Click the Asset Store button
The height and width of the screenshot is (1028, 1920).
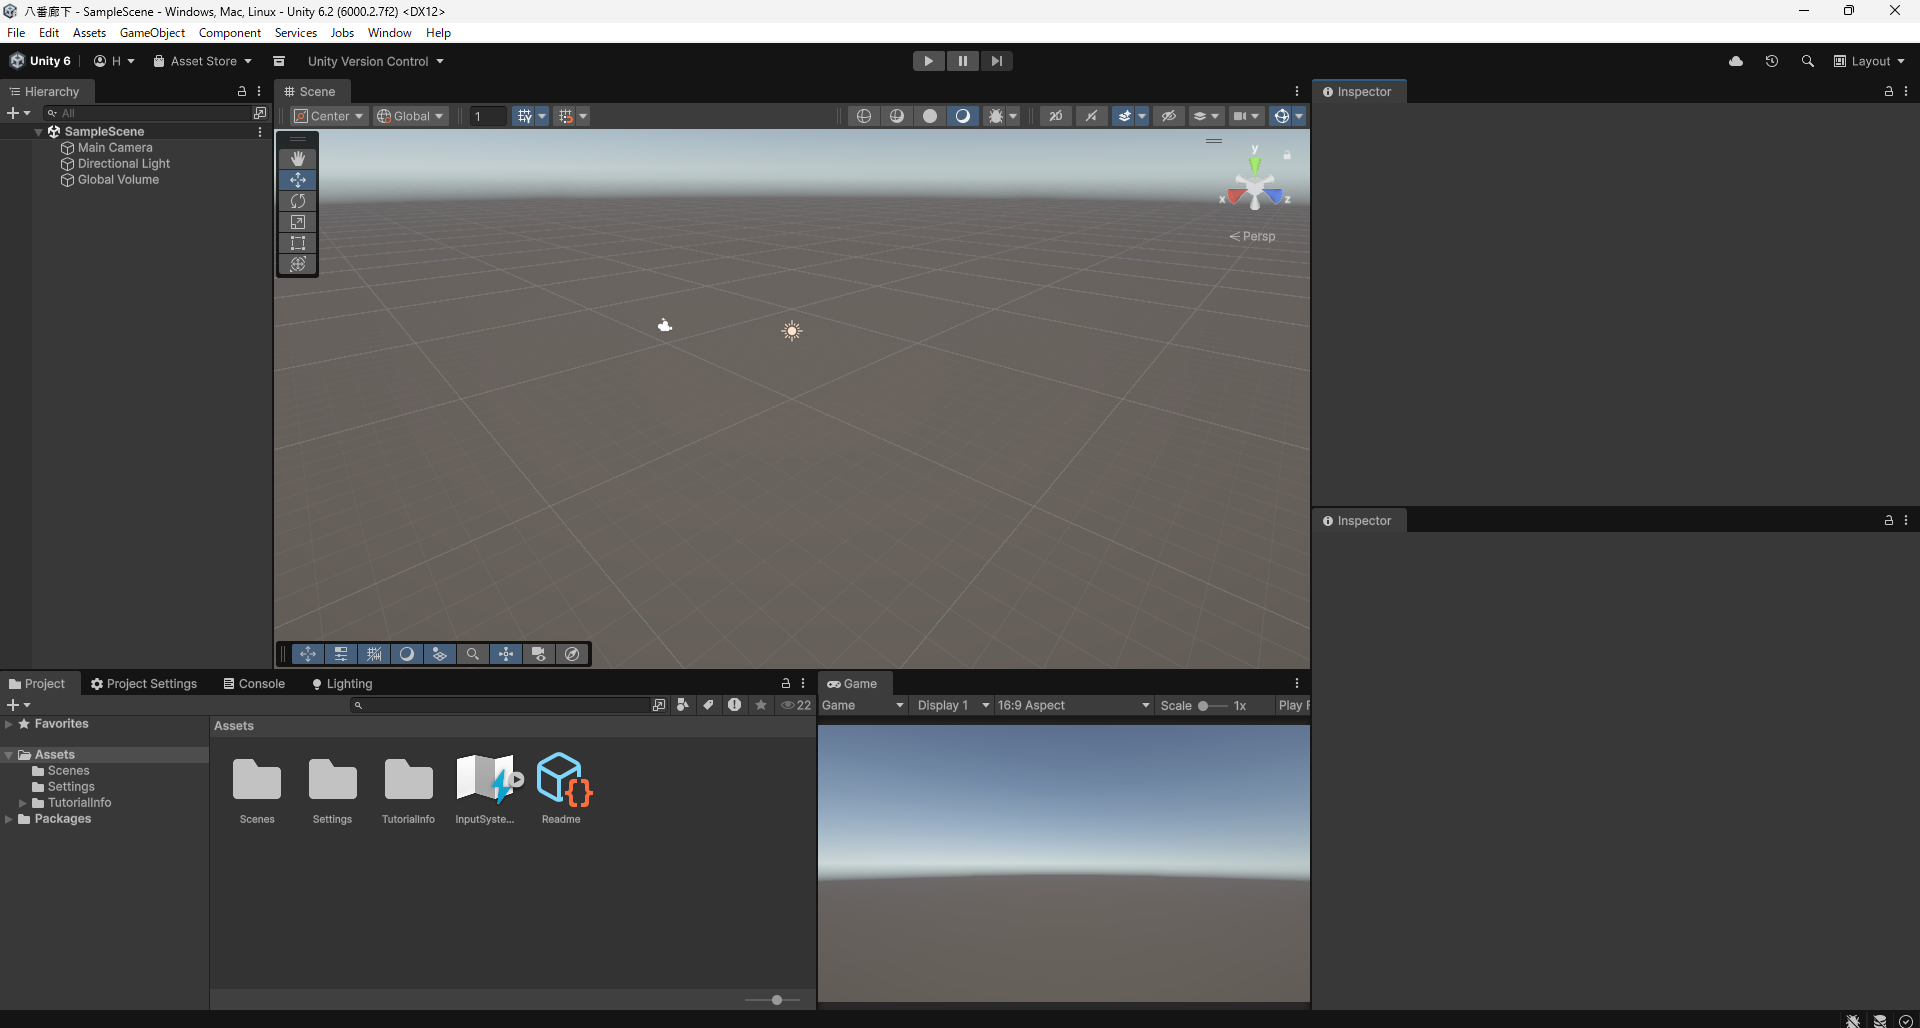tap(202, 61)
